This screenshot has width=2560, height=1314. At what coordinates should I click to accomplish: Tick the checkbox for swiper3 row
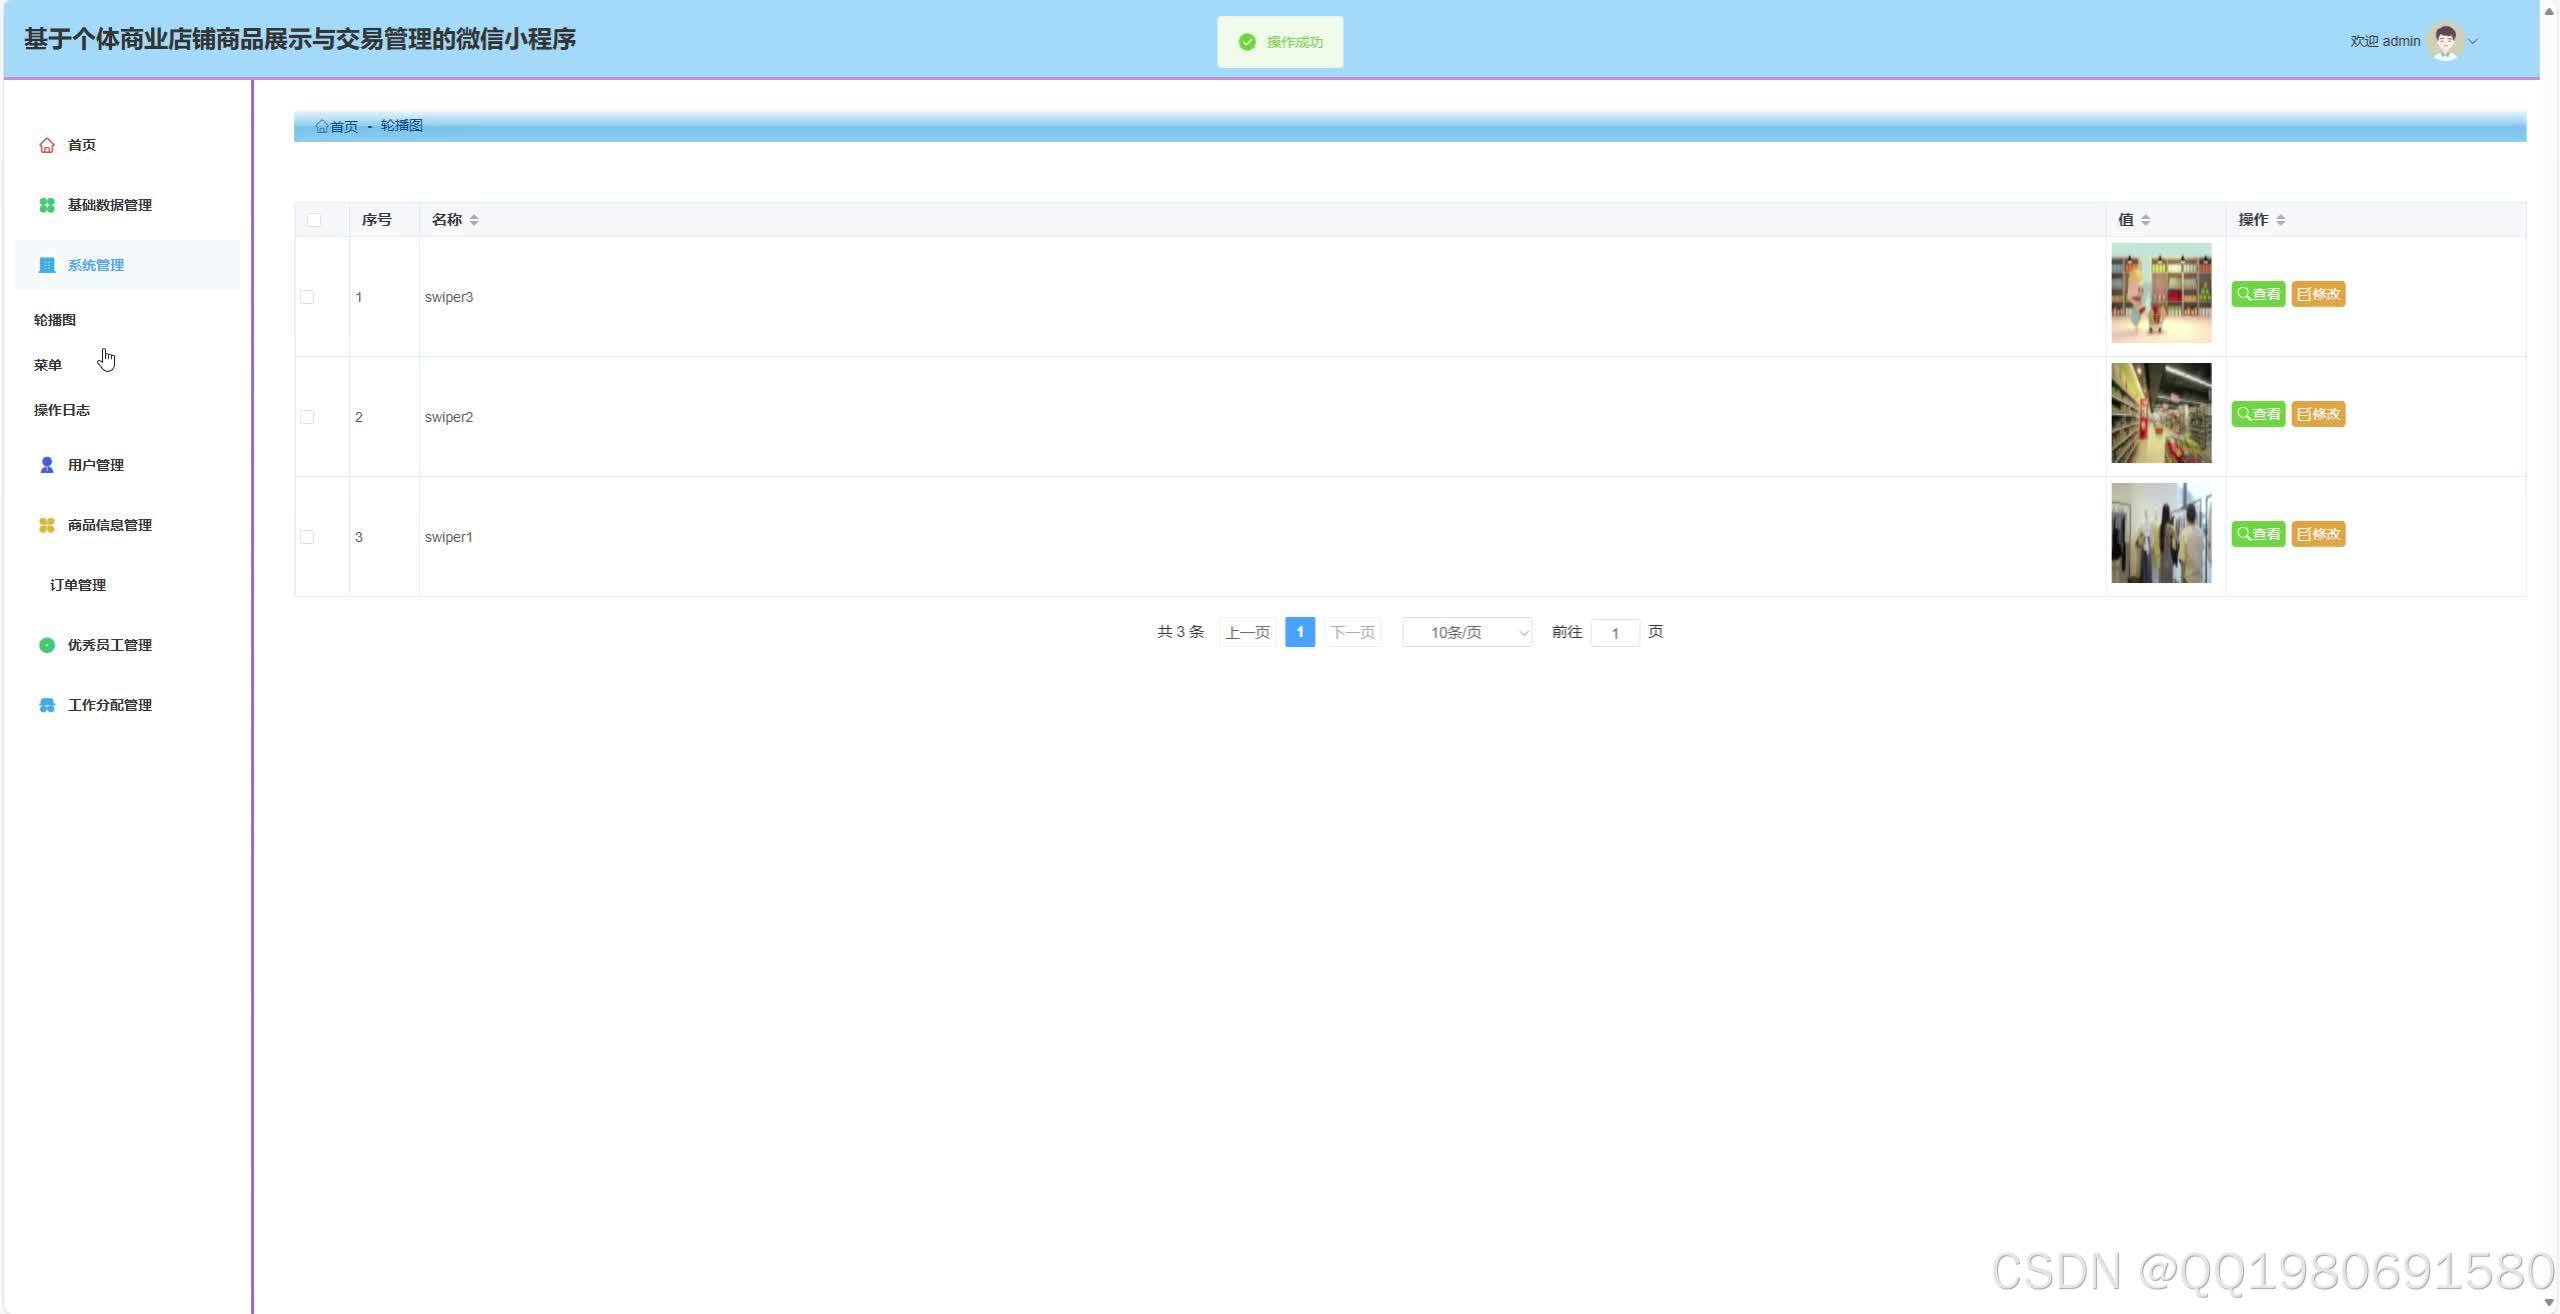point(307,297)
